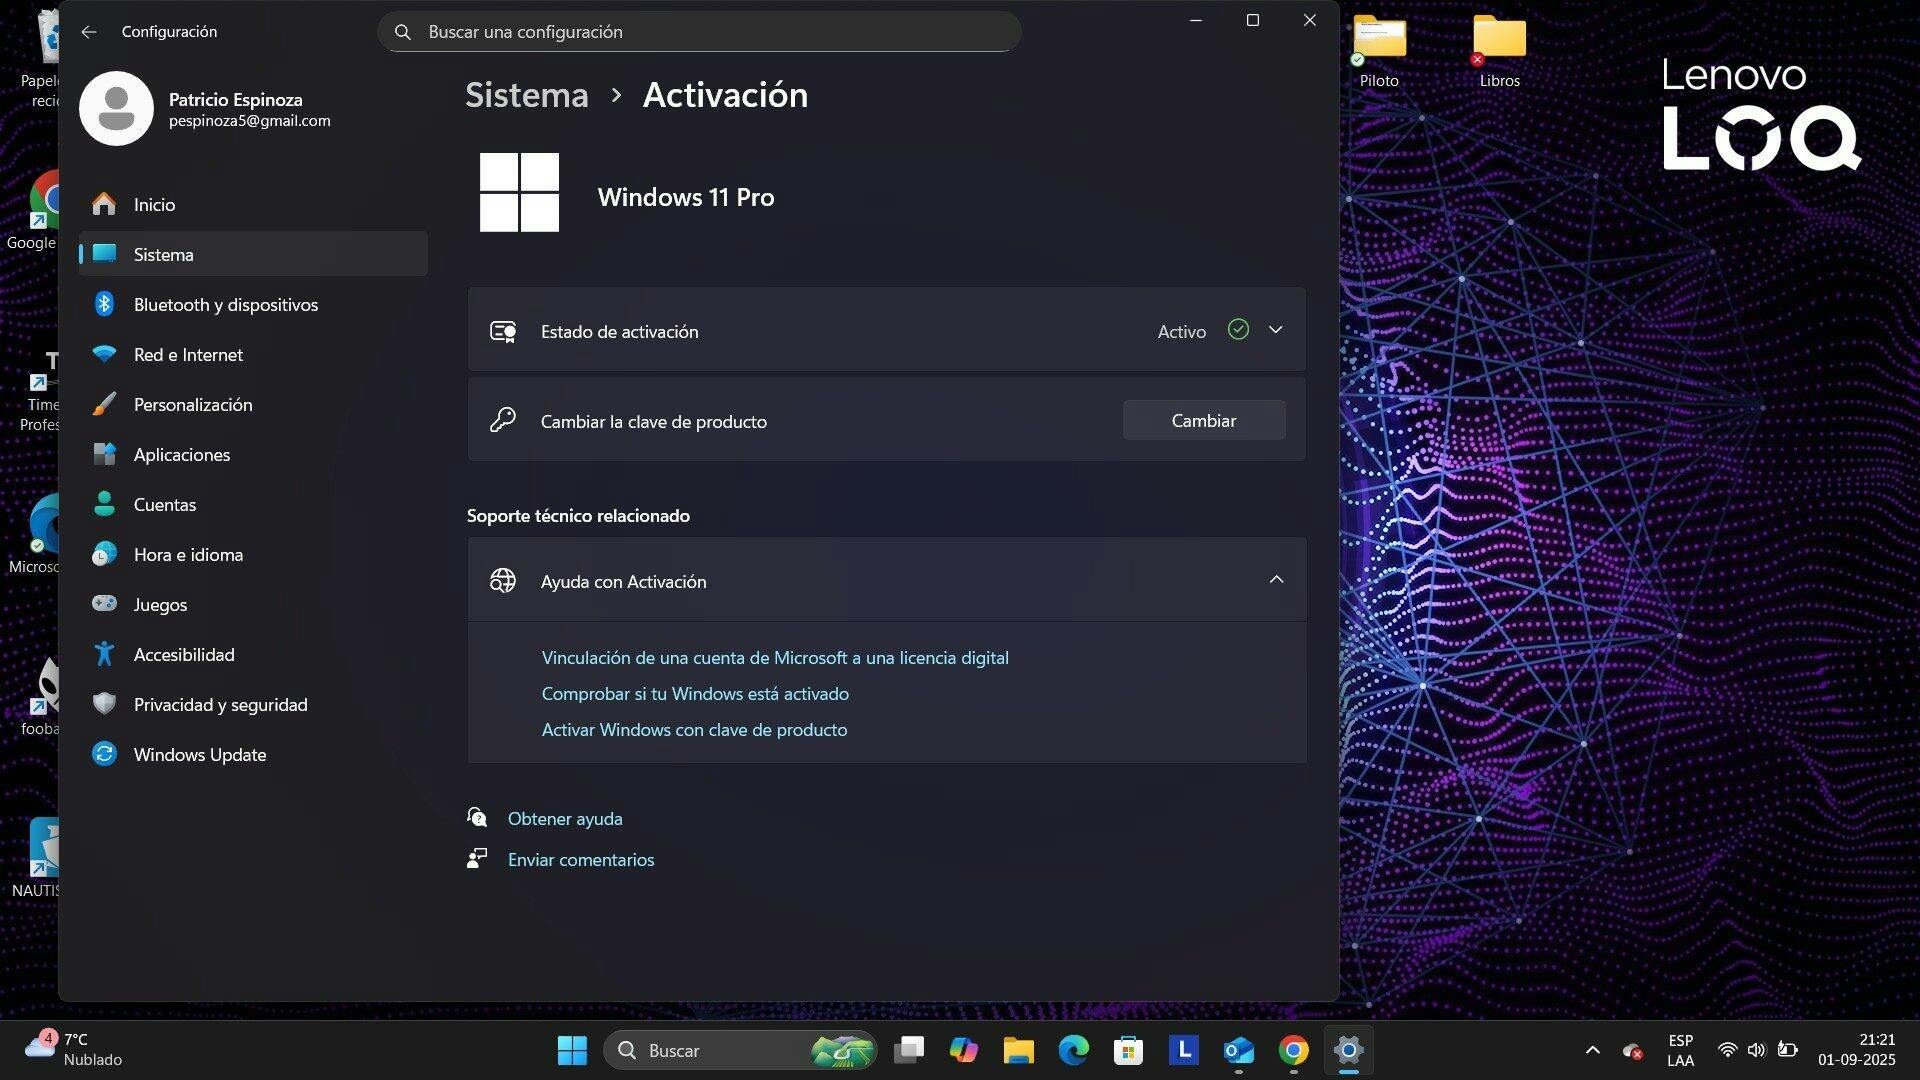Click the Sistema breadcrumb link

tap(527, 95)
